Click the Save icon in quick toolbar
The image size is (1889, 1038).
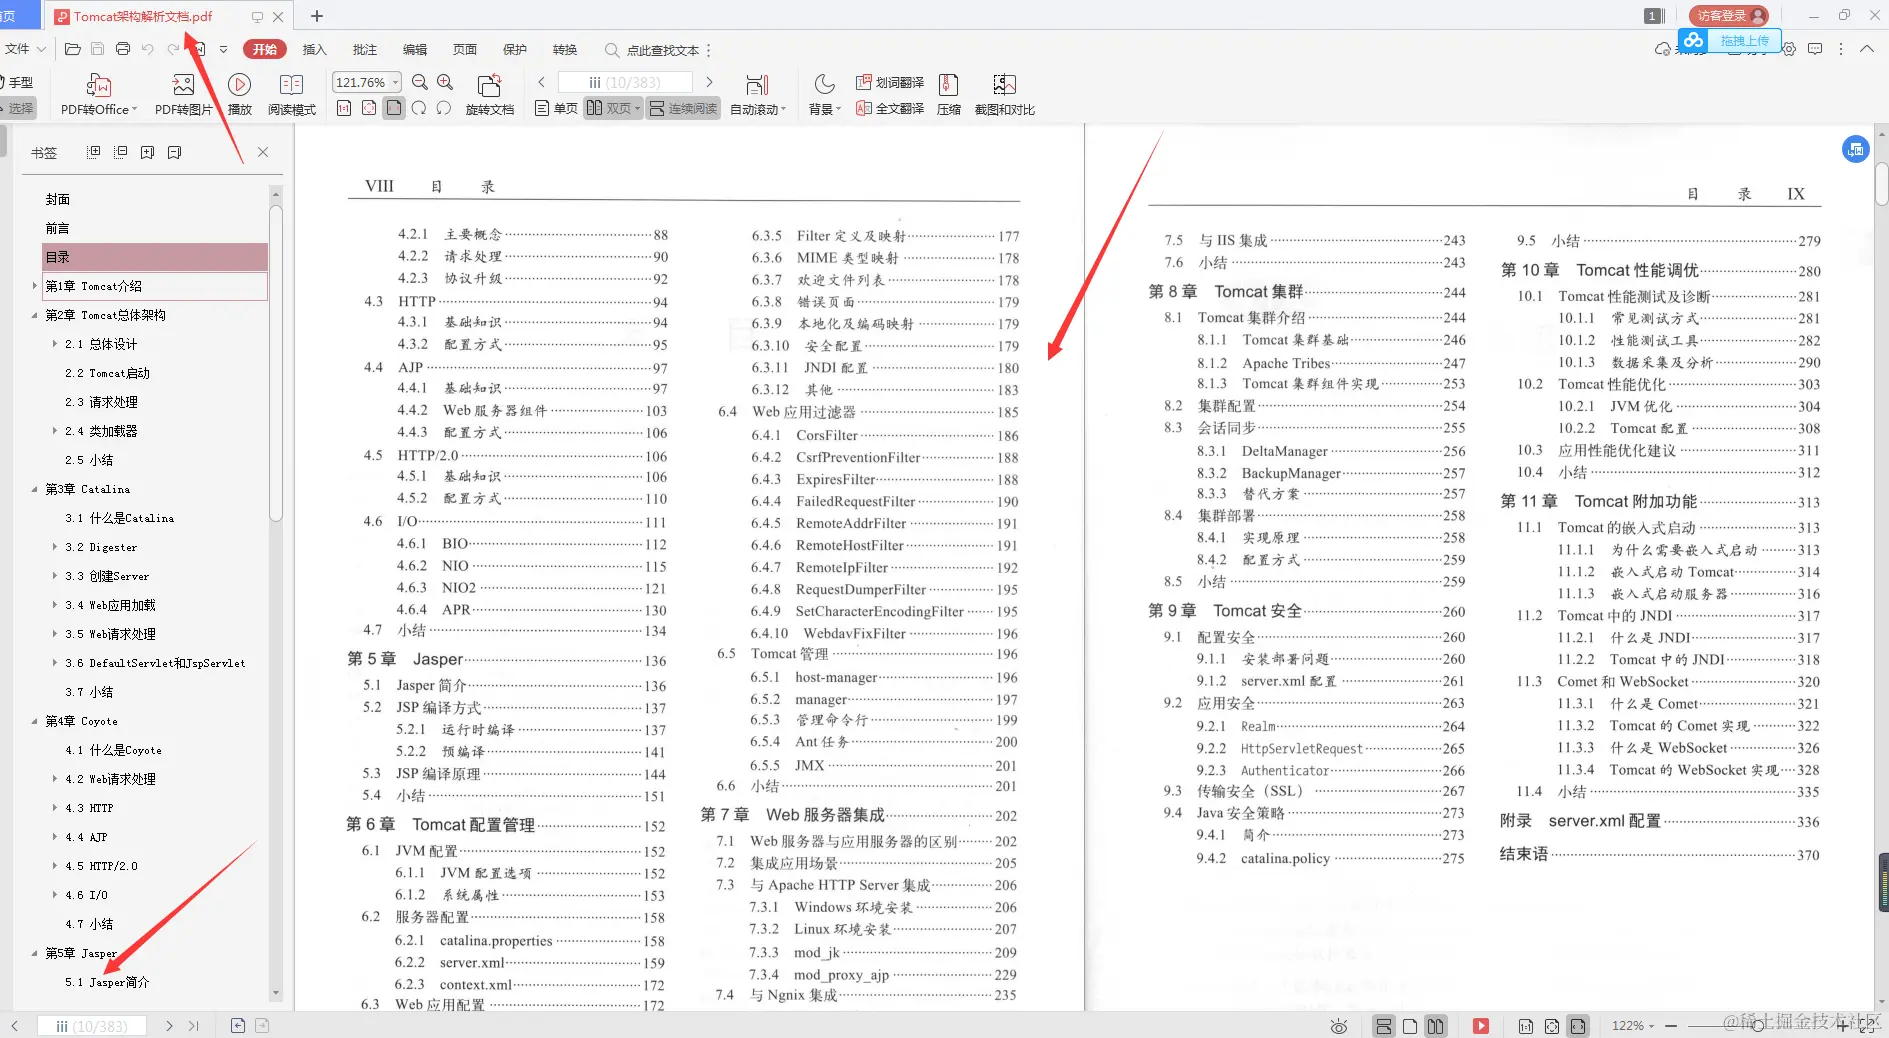pos(97,49)
